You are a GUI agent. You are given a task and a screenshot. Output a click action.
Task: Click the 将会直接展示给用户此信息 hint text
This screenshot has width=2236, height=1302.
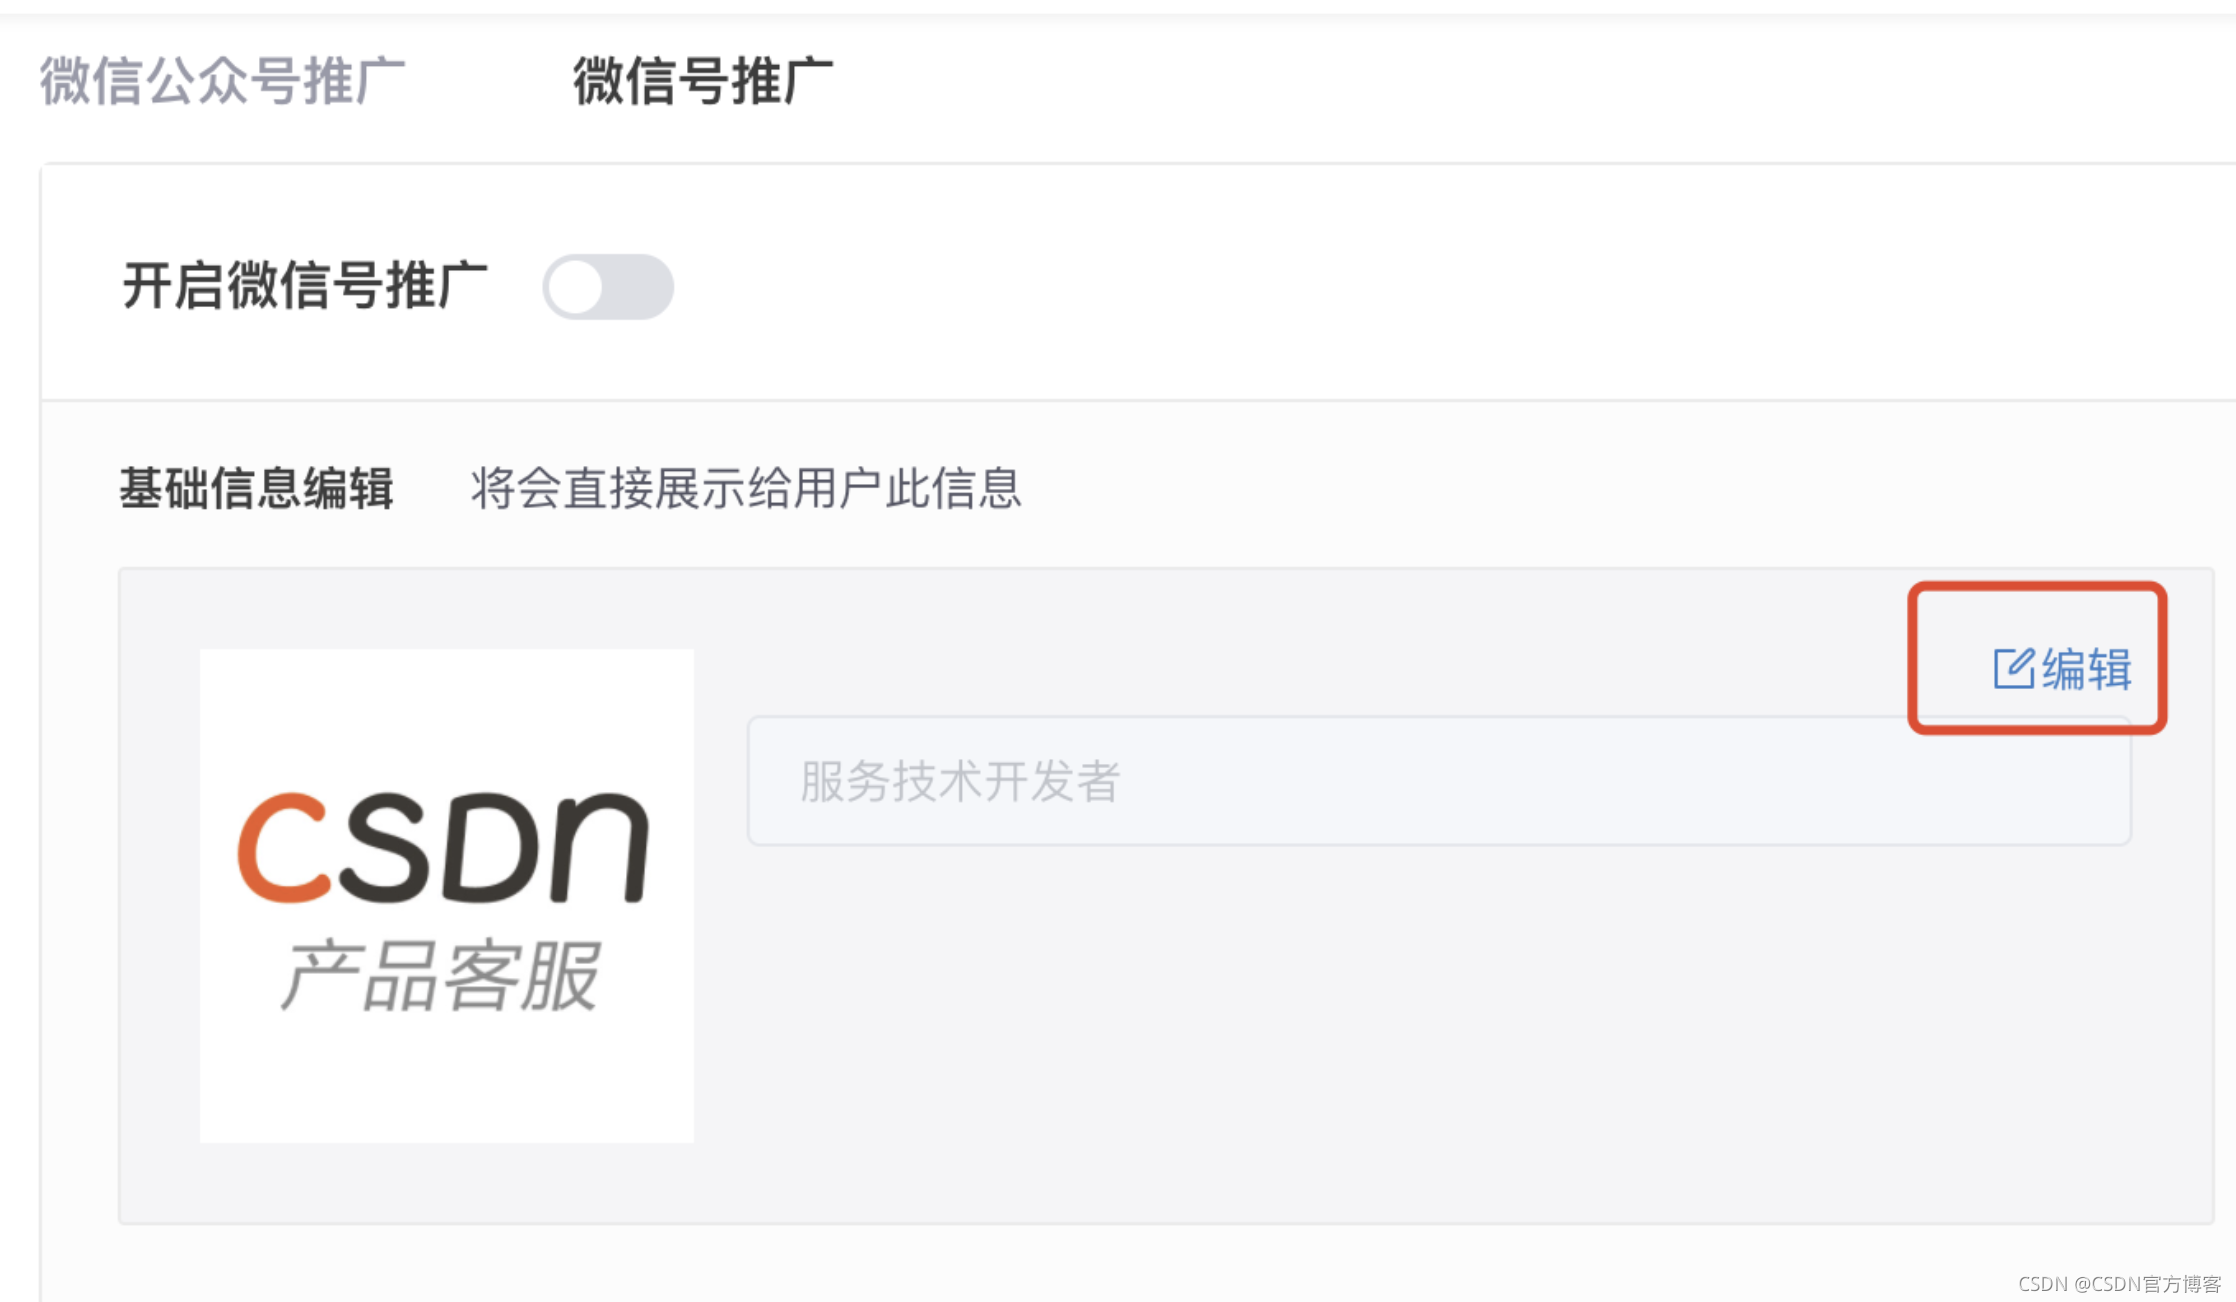(x=746, y=489)
